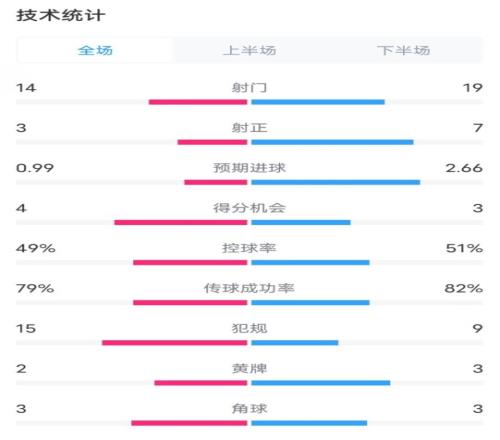
Task: Open the 下半场 tab
Action: click(x=404, y=50)
